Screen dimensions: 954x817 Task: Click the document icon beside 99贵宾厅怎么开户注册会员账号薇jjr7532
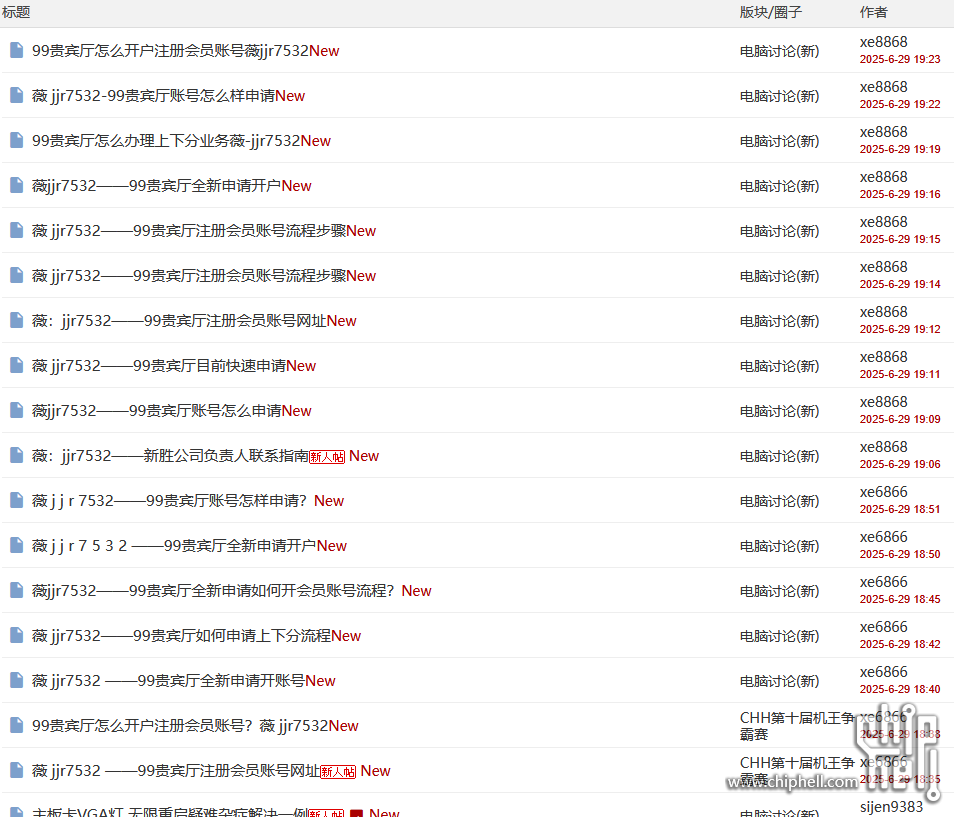coord(16,50)
